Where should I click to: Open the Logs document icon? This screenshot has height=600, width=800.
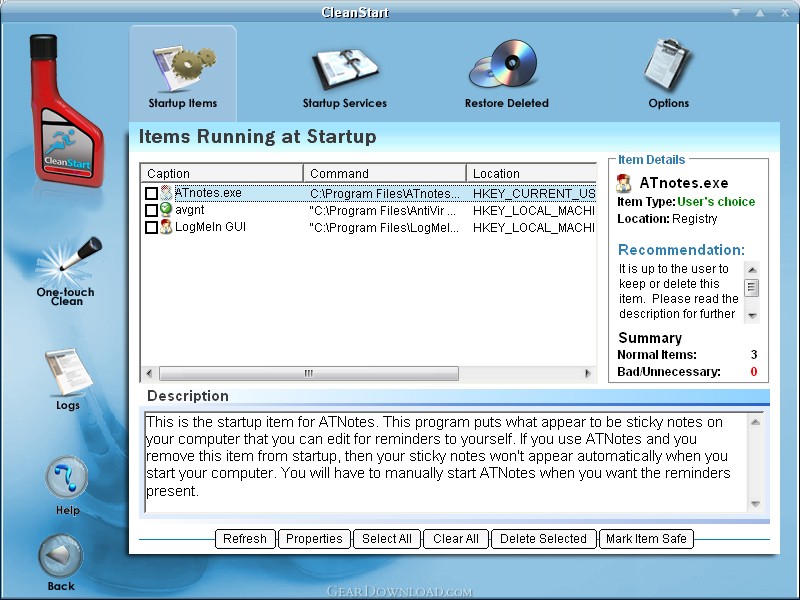68,372
